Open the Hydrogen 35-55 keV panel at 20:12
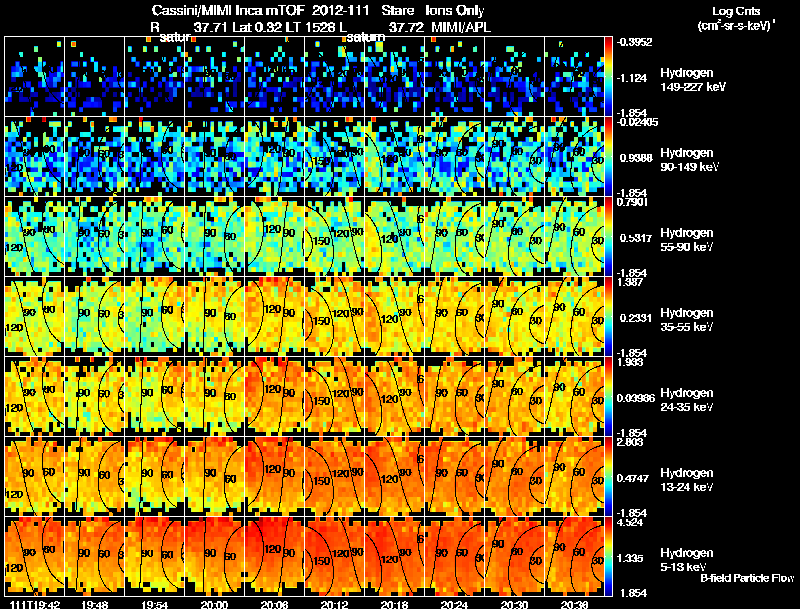Image resolution: width=800 pixels, height=609 pixels. click(x=334, y=316)
